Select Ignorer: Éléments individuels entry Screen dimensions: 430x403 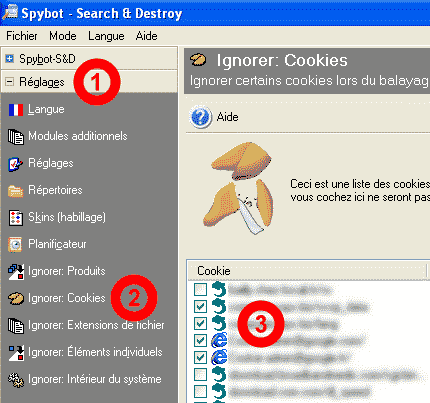95,352
